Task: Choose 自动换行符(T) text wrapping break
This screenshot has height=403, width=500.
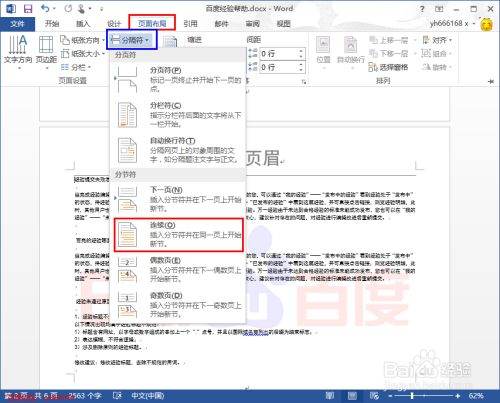Action: [x=178, y=150]
